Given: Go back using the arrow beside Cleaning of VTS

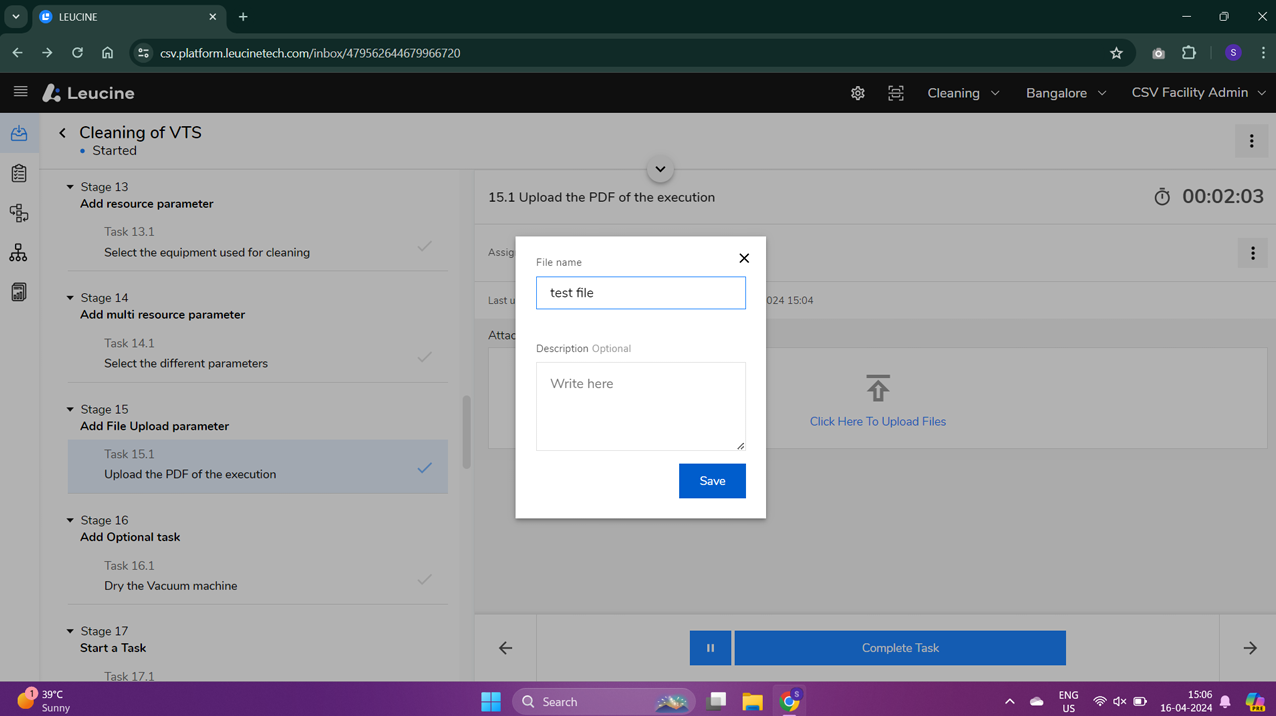Looking at the screenshot, I should 62,133.
